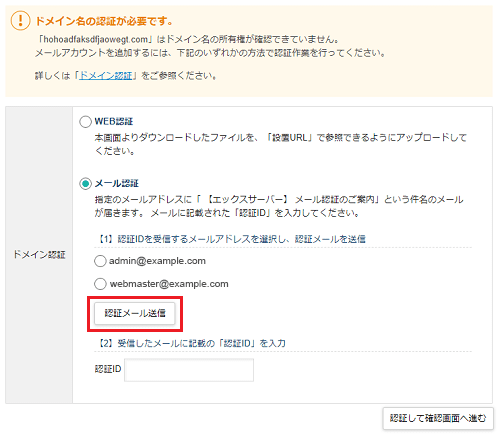
Task: Click the WEB認証 upload description text
Action: [281, 144]
